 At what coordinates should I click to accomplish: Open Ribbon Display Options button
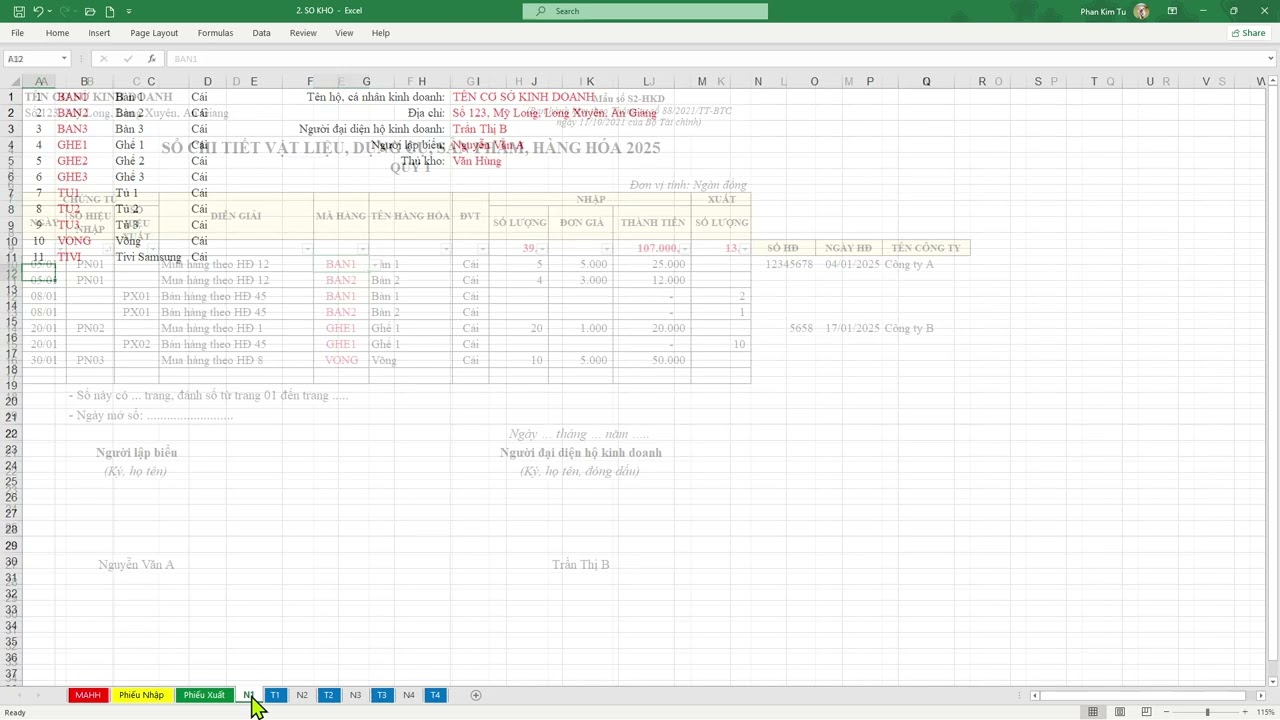1172,11
